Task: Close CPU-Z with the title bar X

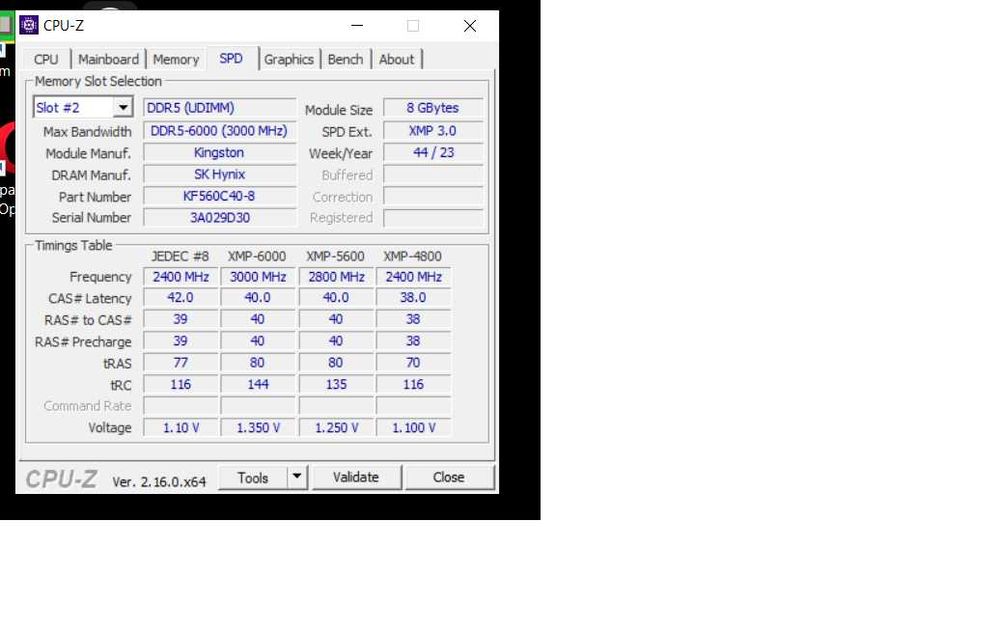Action: 470,26
